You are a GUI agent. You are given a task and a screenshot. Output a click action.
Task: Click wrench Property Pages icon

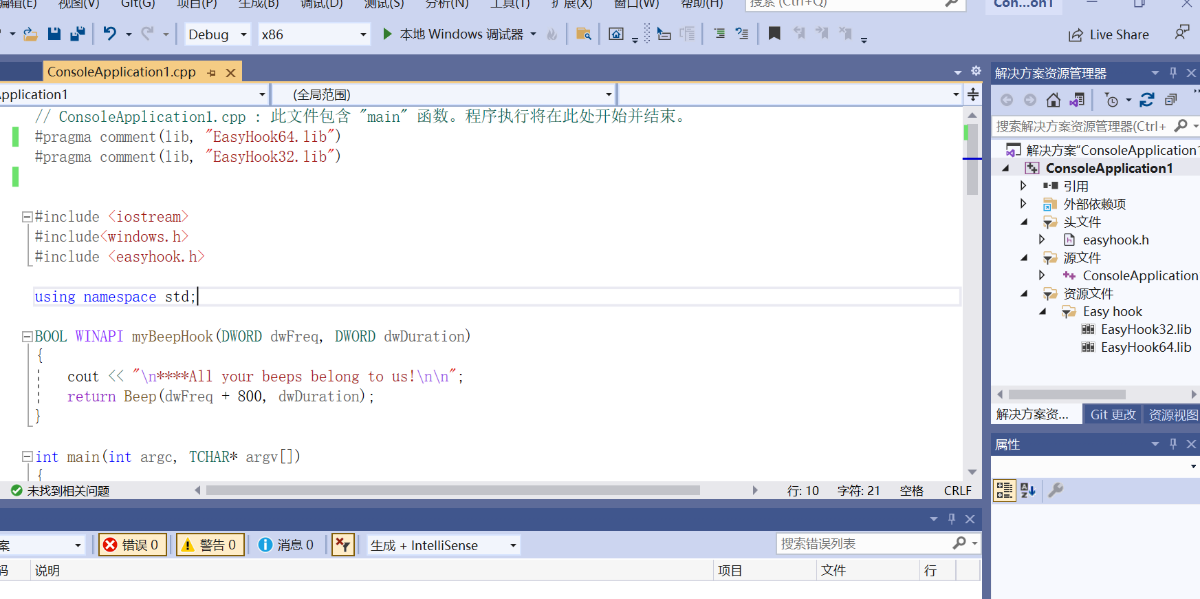pyautogui.click(x=1055, y=490)
